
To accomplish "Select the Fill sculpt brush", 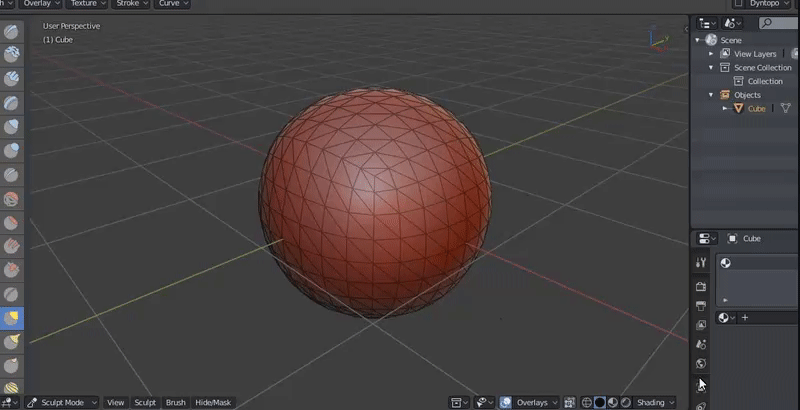I will (11, 247).
